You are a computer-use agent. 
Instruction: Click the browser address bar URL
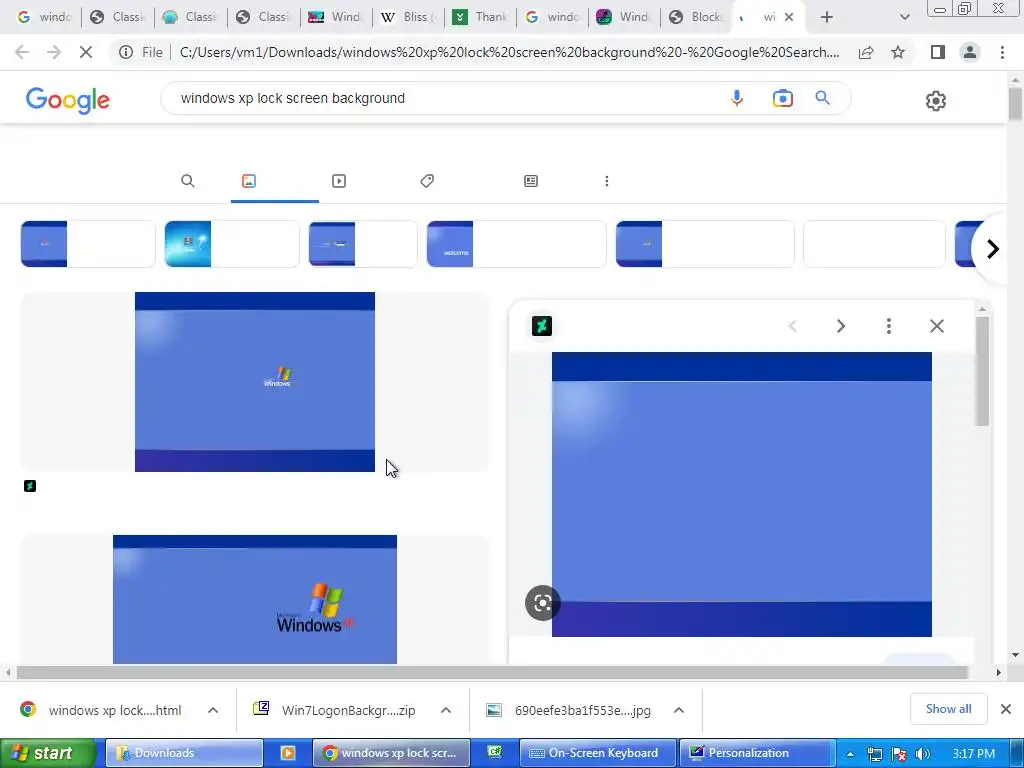[509, 52]
